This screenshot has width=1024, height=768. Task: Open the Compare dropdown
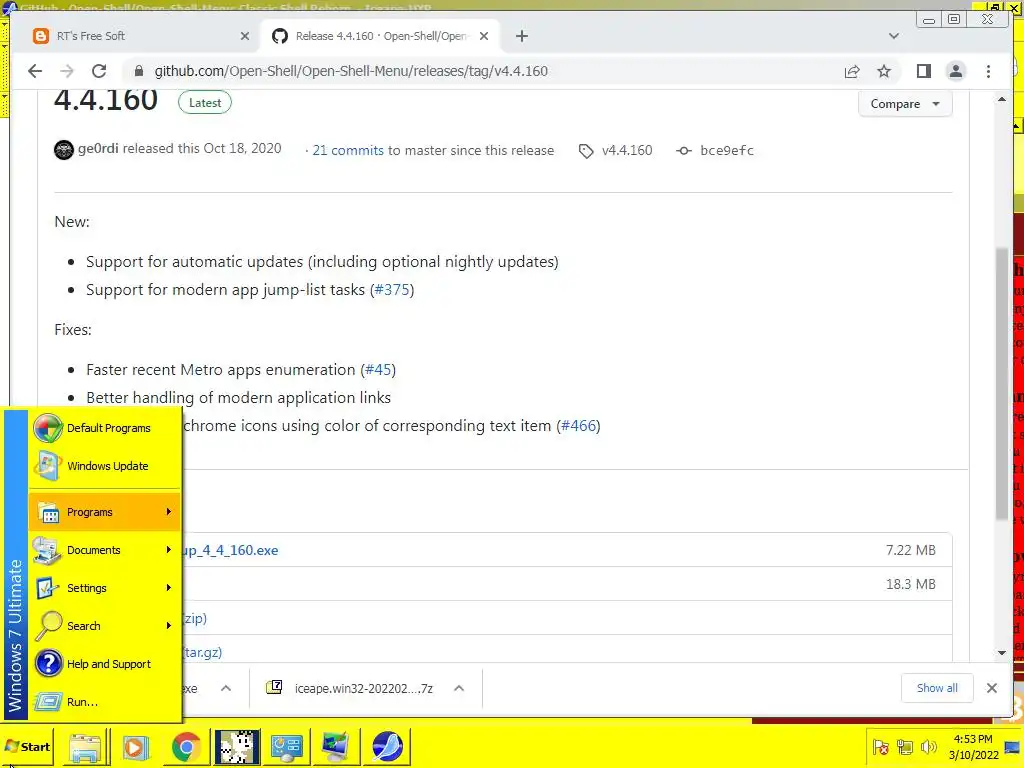point(904,104)
